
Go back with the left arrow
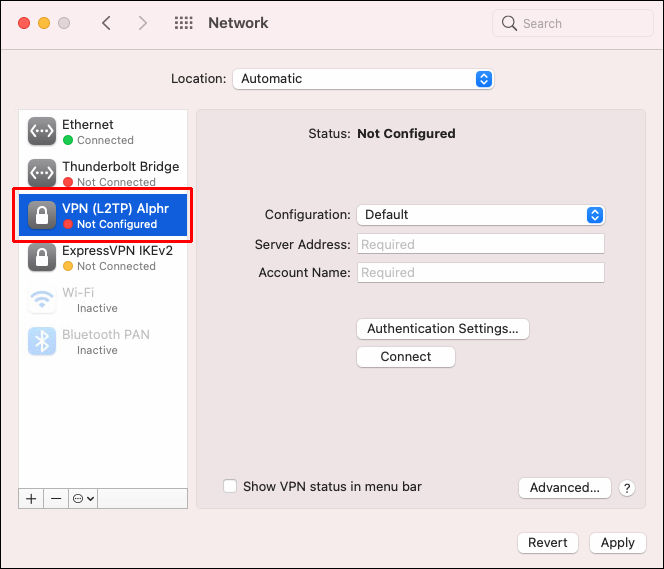coord(106,23)
